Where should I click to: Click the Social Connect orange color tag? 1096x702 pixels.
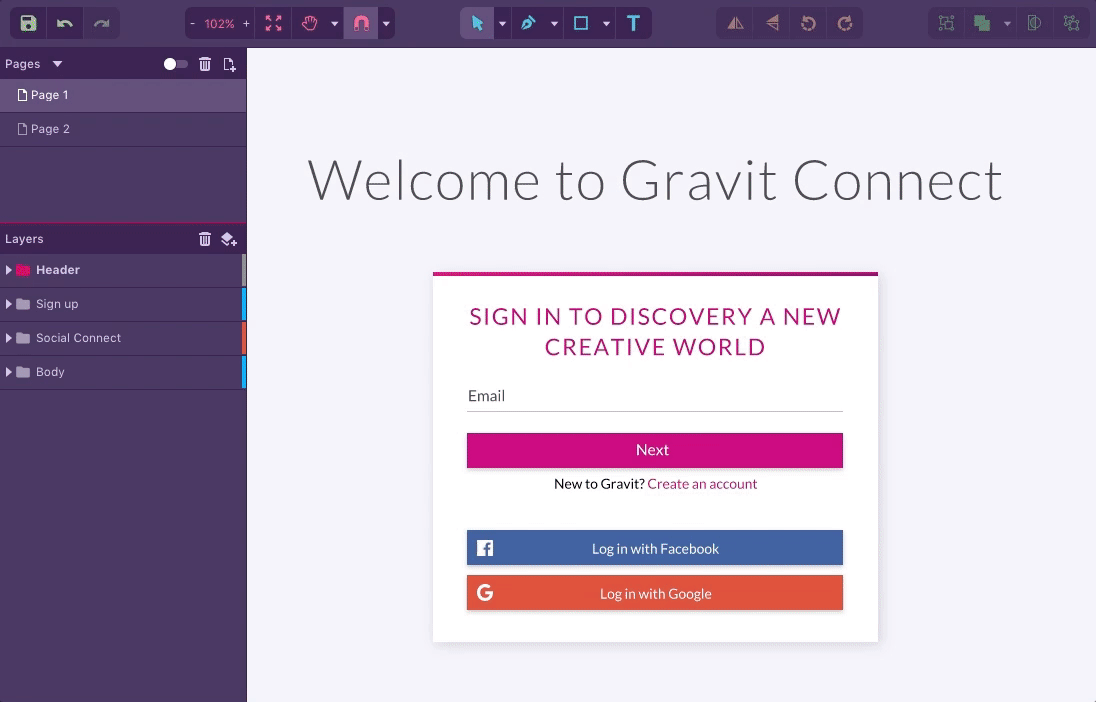[x=244, y=338]
